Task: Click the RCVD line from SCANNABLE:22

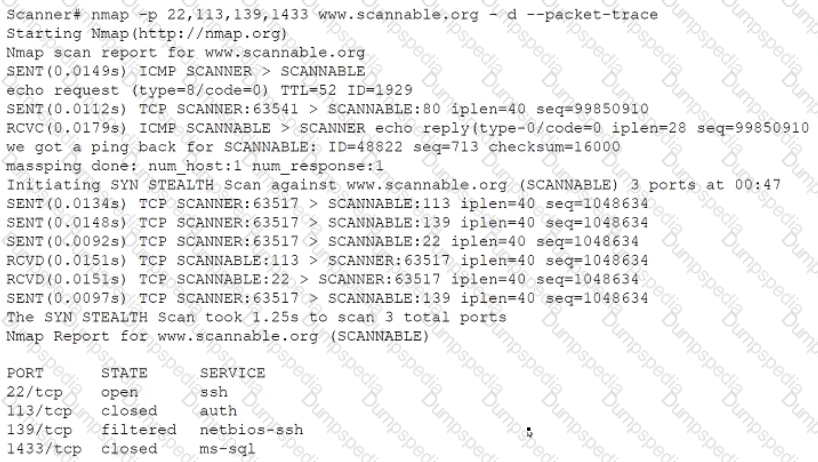Action: pos(322,279)
